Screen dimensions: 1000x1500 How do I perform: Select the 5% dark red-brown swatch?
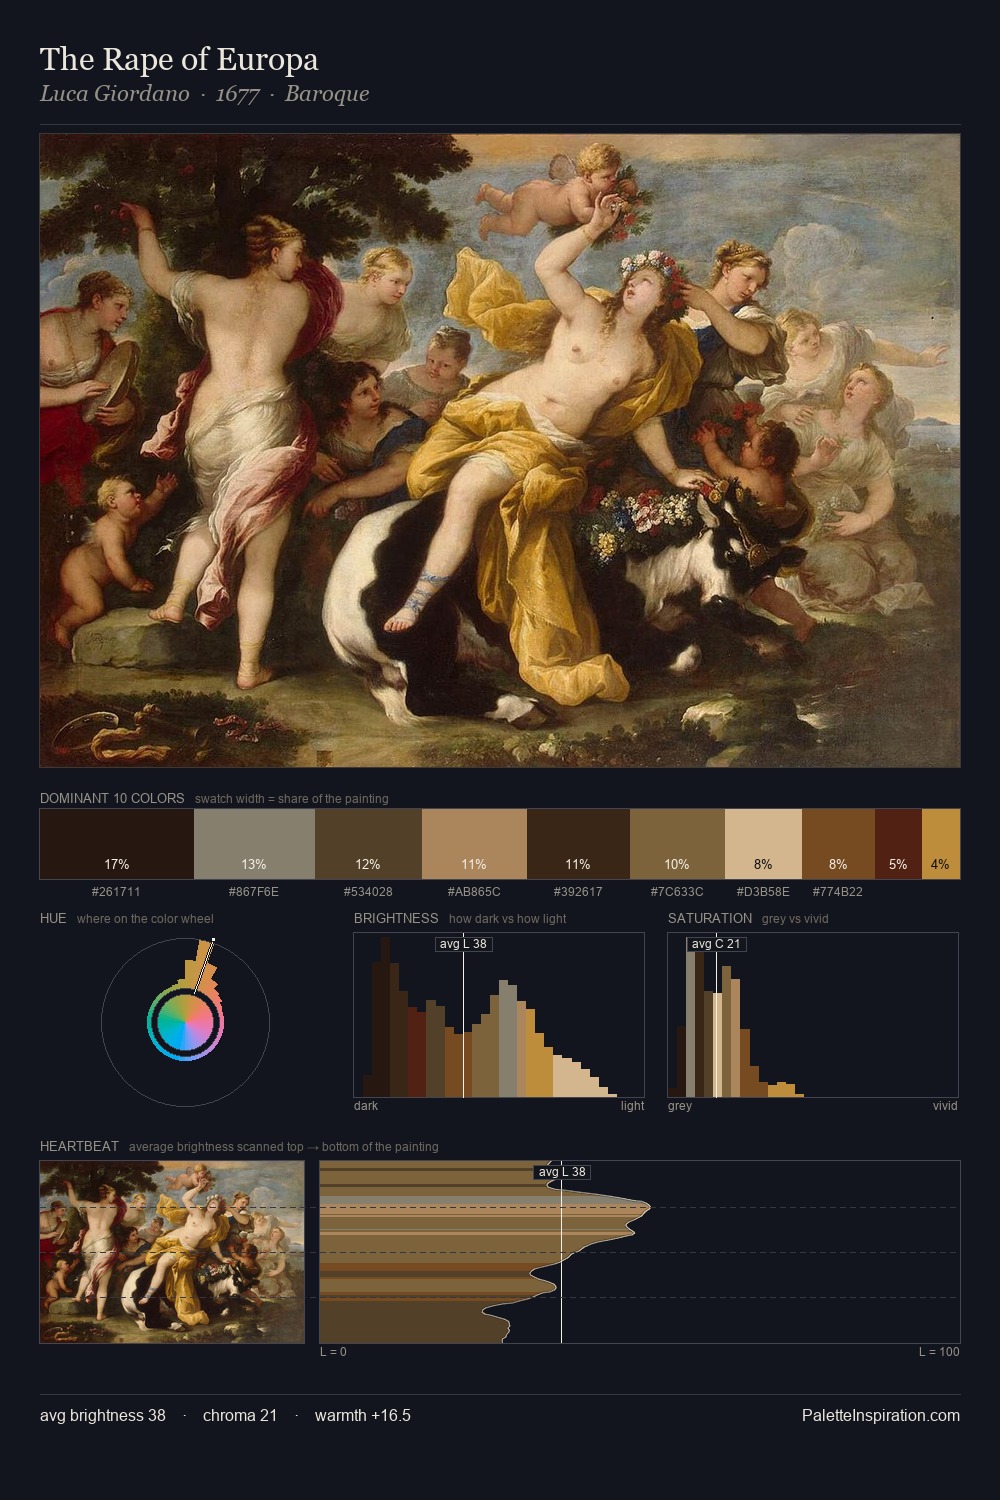click(898, 844)
